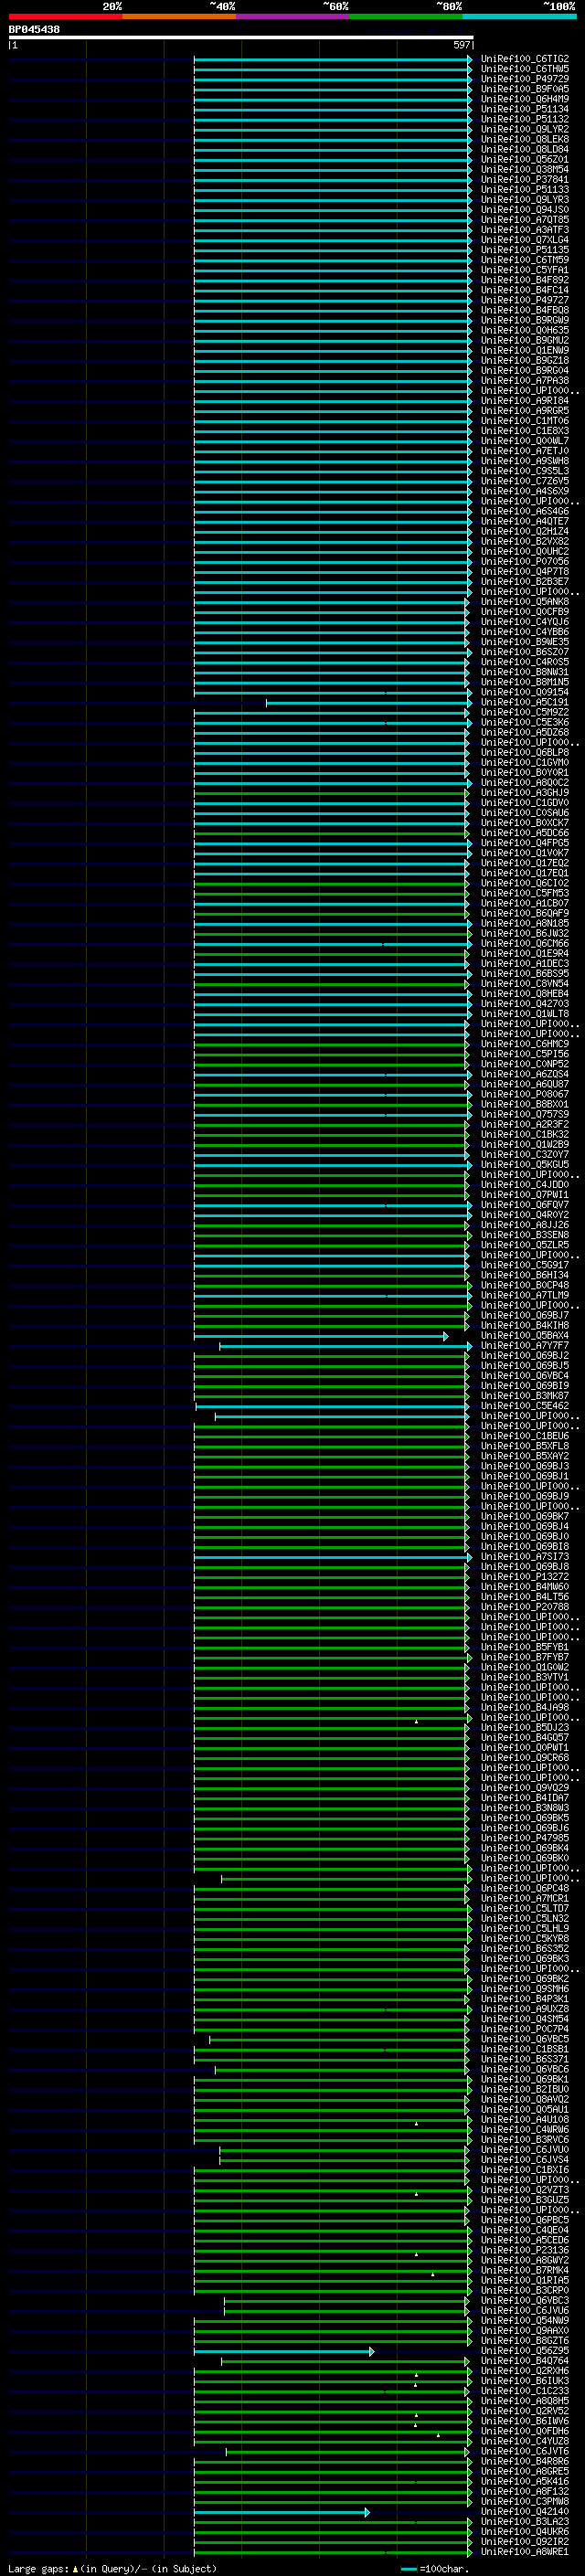Select hit UniRef100_C7Z6V5
The height and width of the screenshot is (2576, 585).
click(x=524, y=481)
